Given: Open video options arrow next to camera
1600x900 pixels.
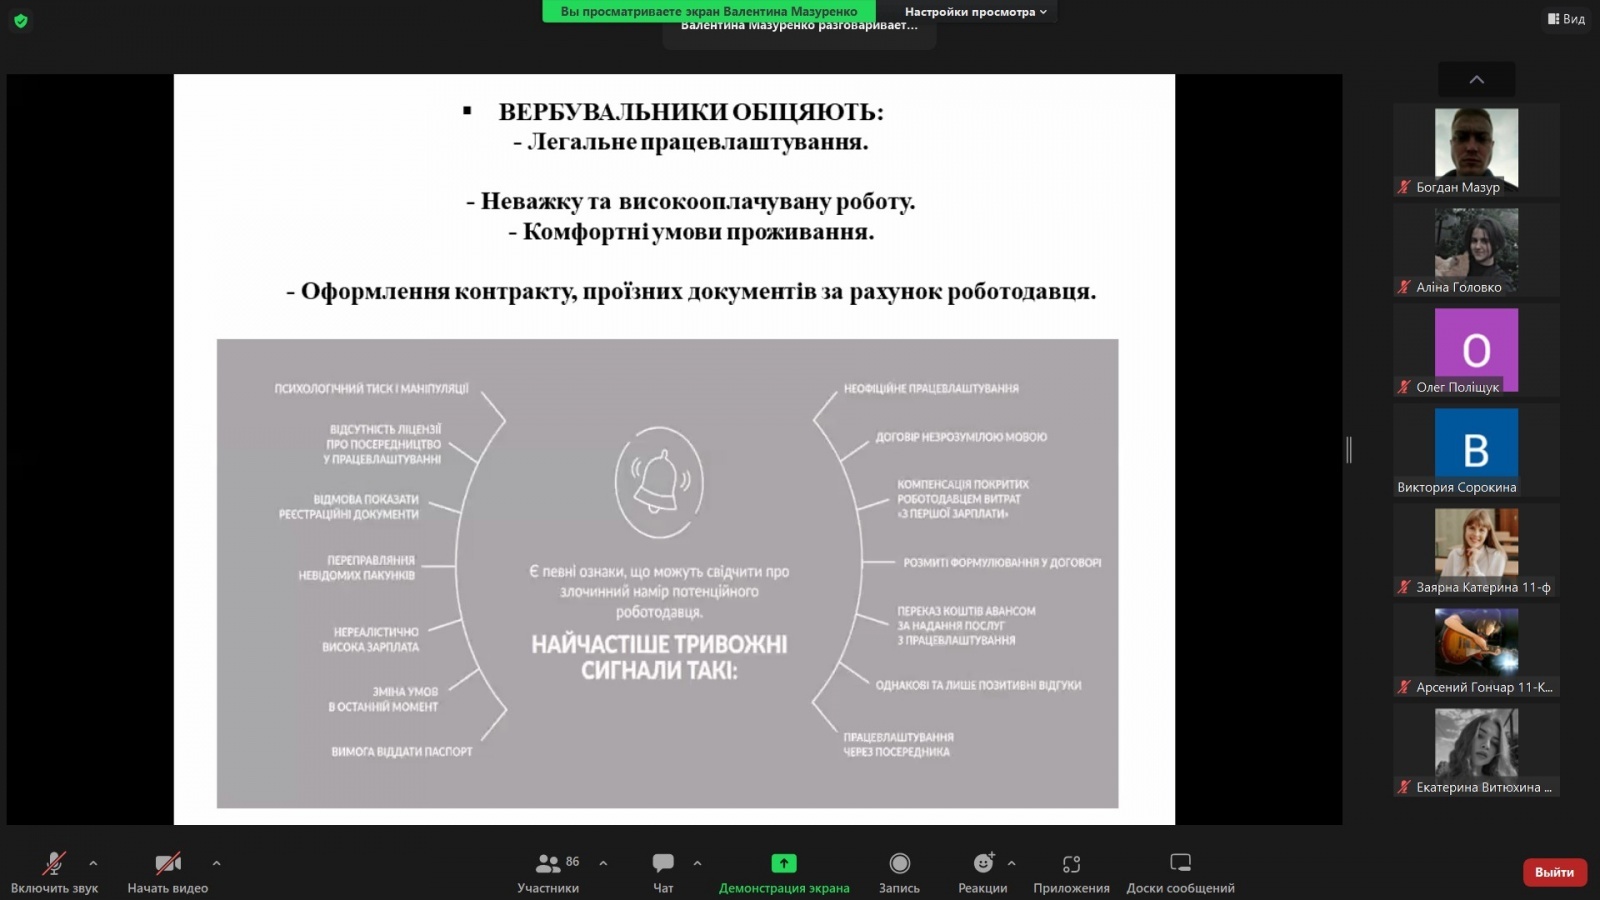Looking at the screenshot, I should [x=216, y=863].
